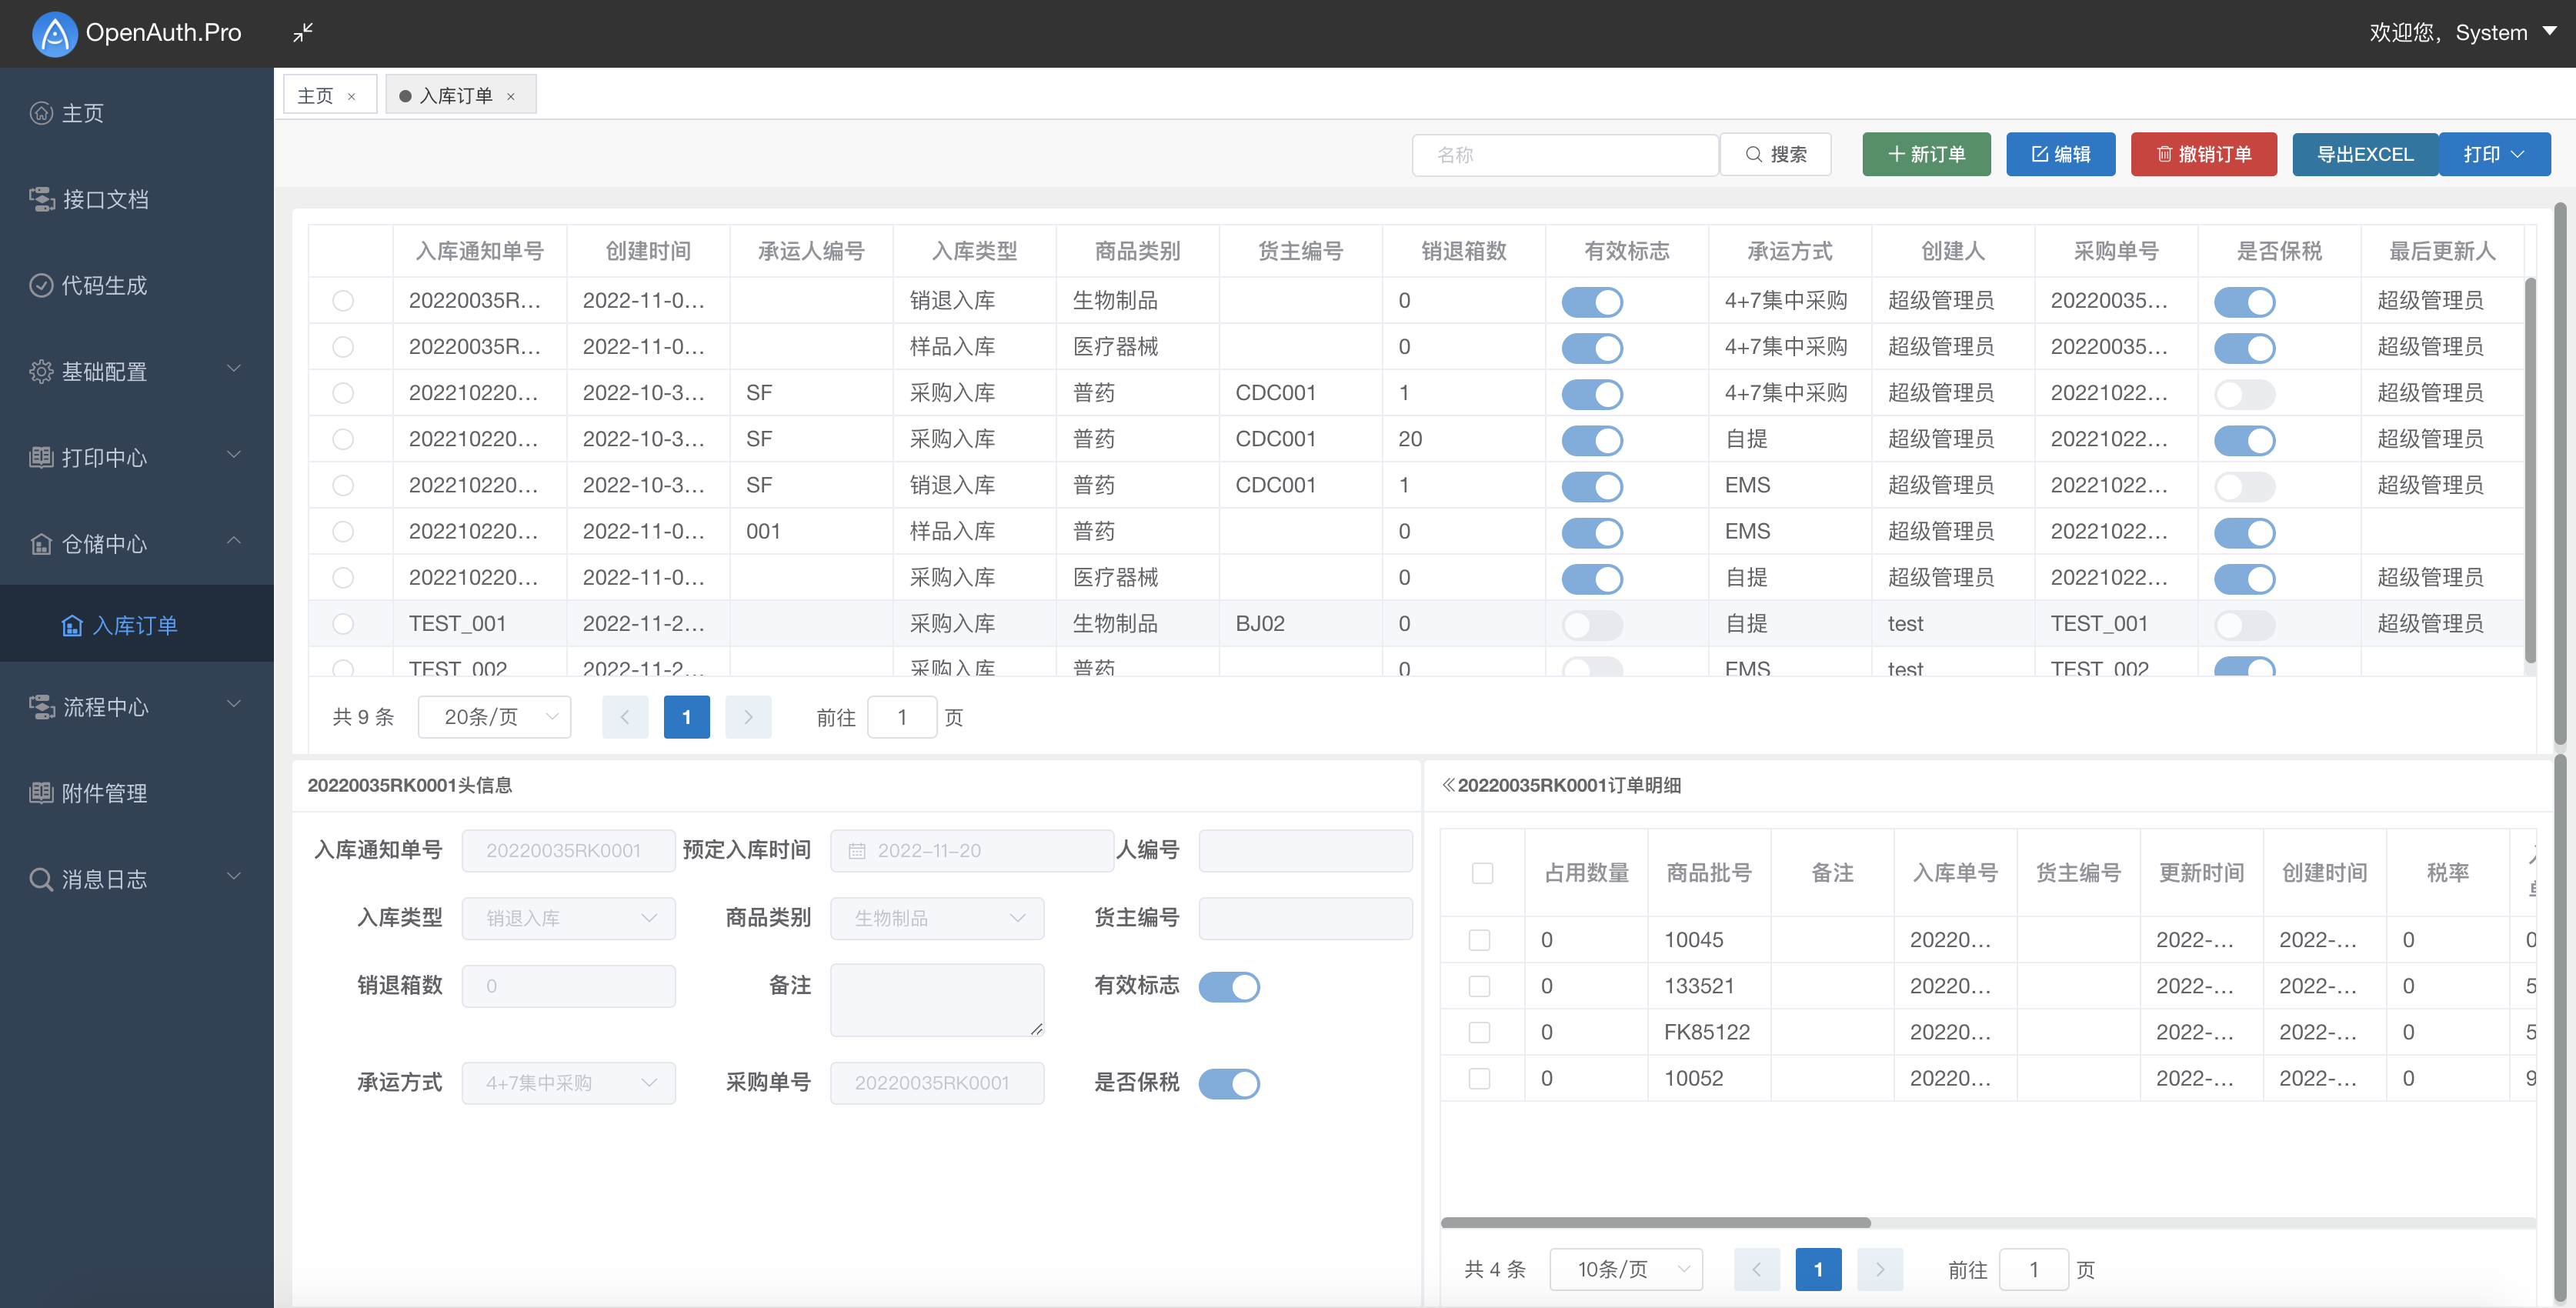The image size is (2576, 1308).
Task: Open the 打印 dropdown button
Action: 2494,154
